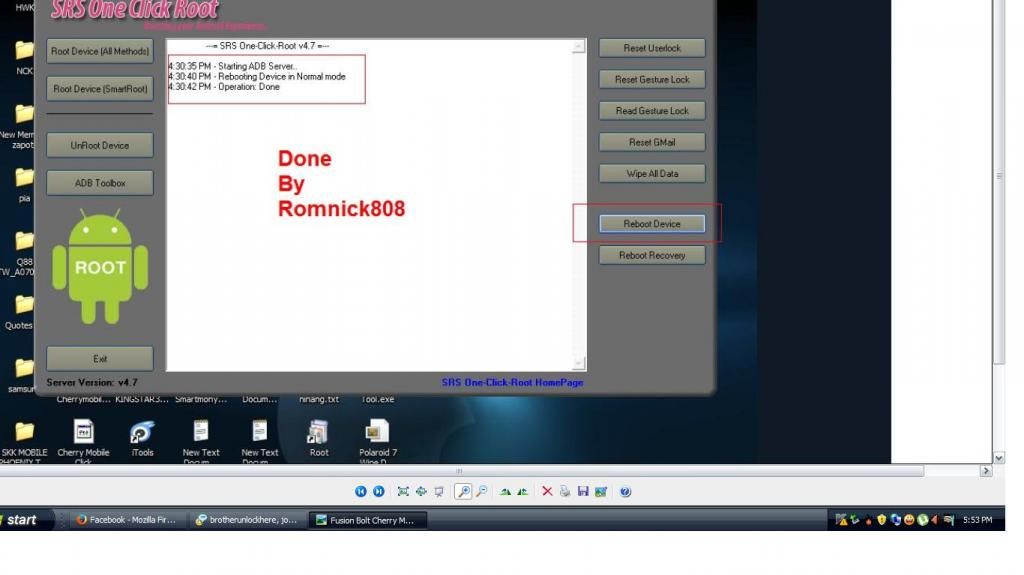Click the zoom in magnifier icon
The height and width of the screenshot is (575, 1024).
point(464,491)
